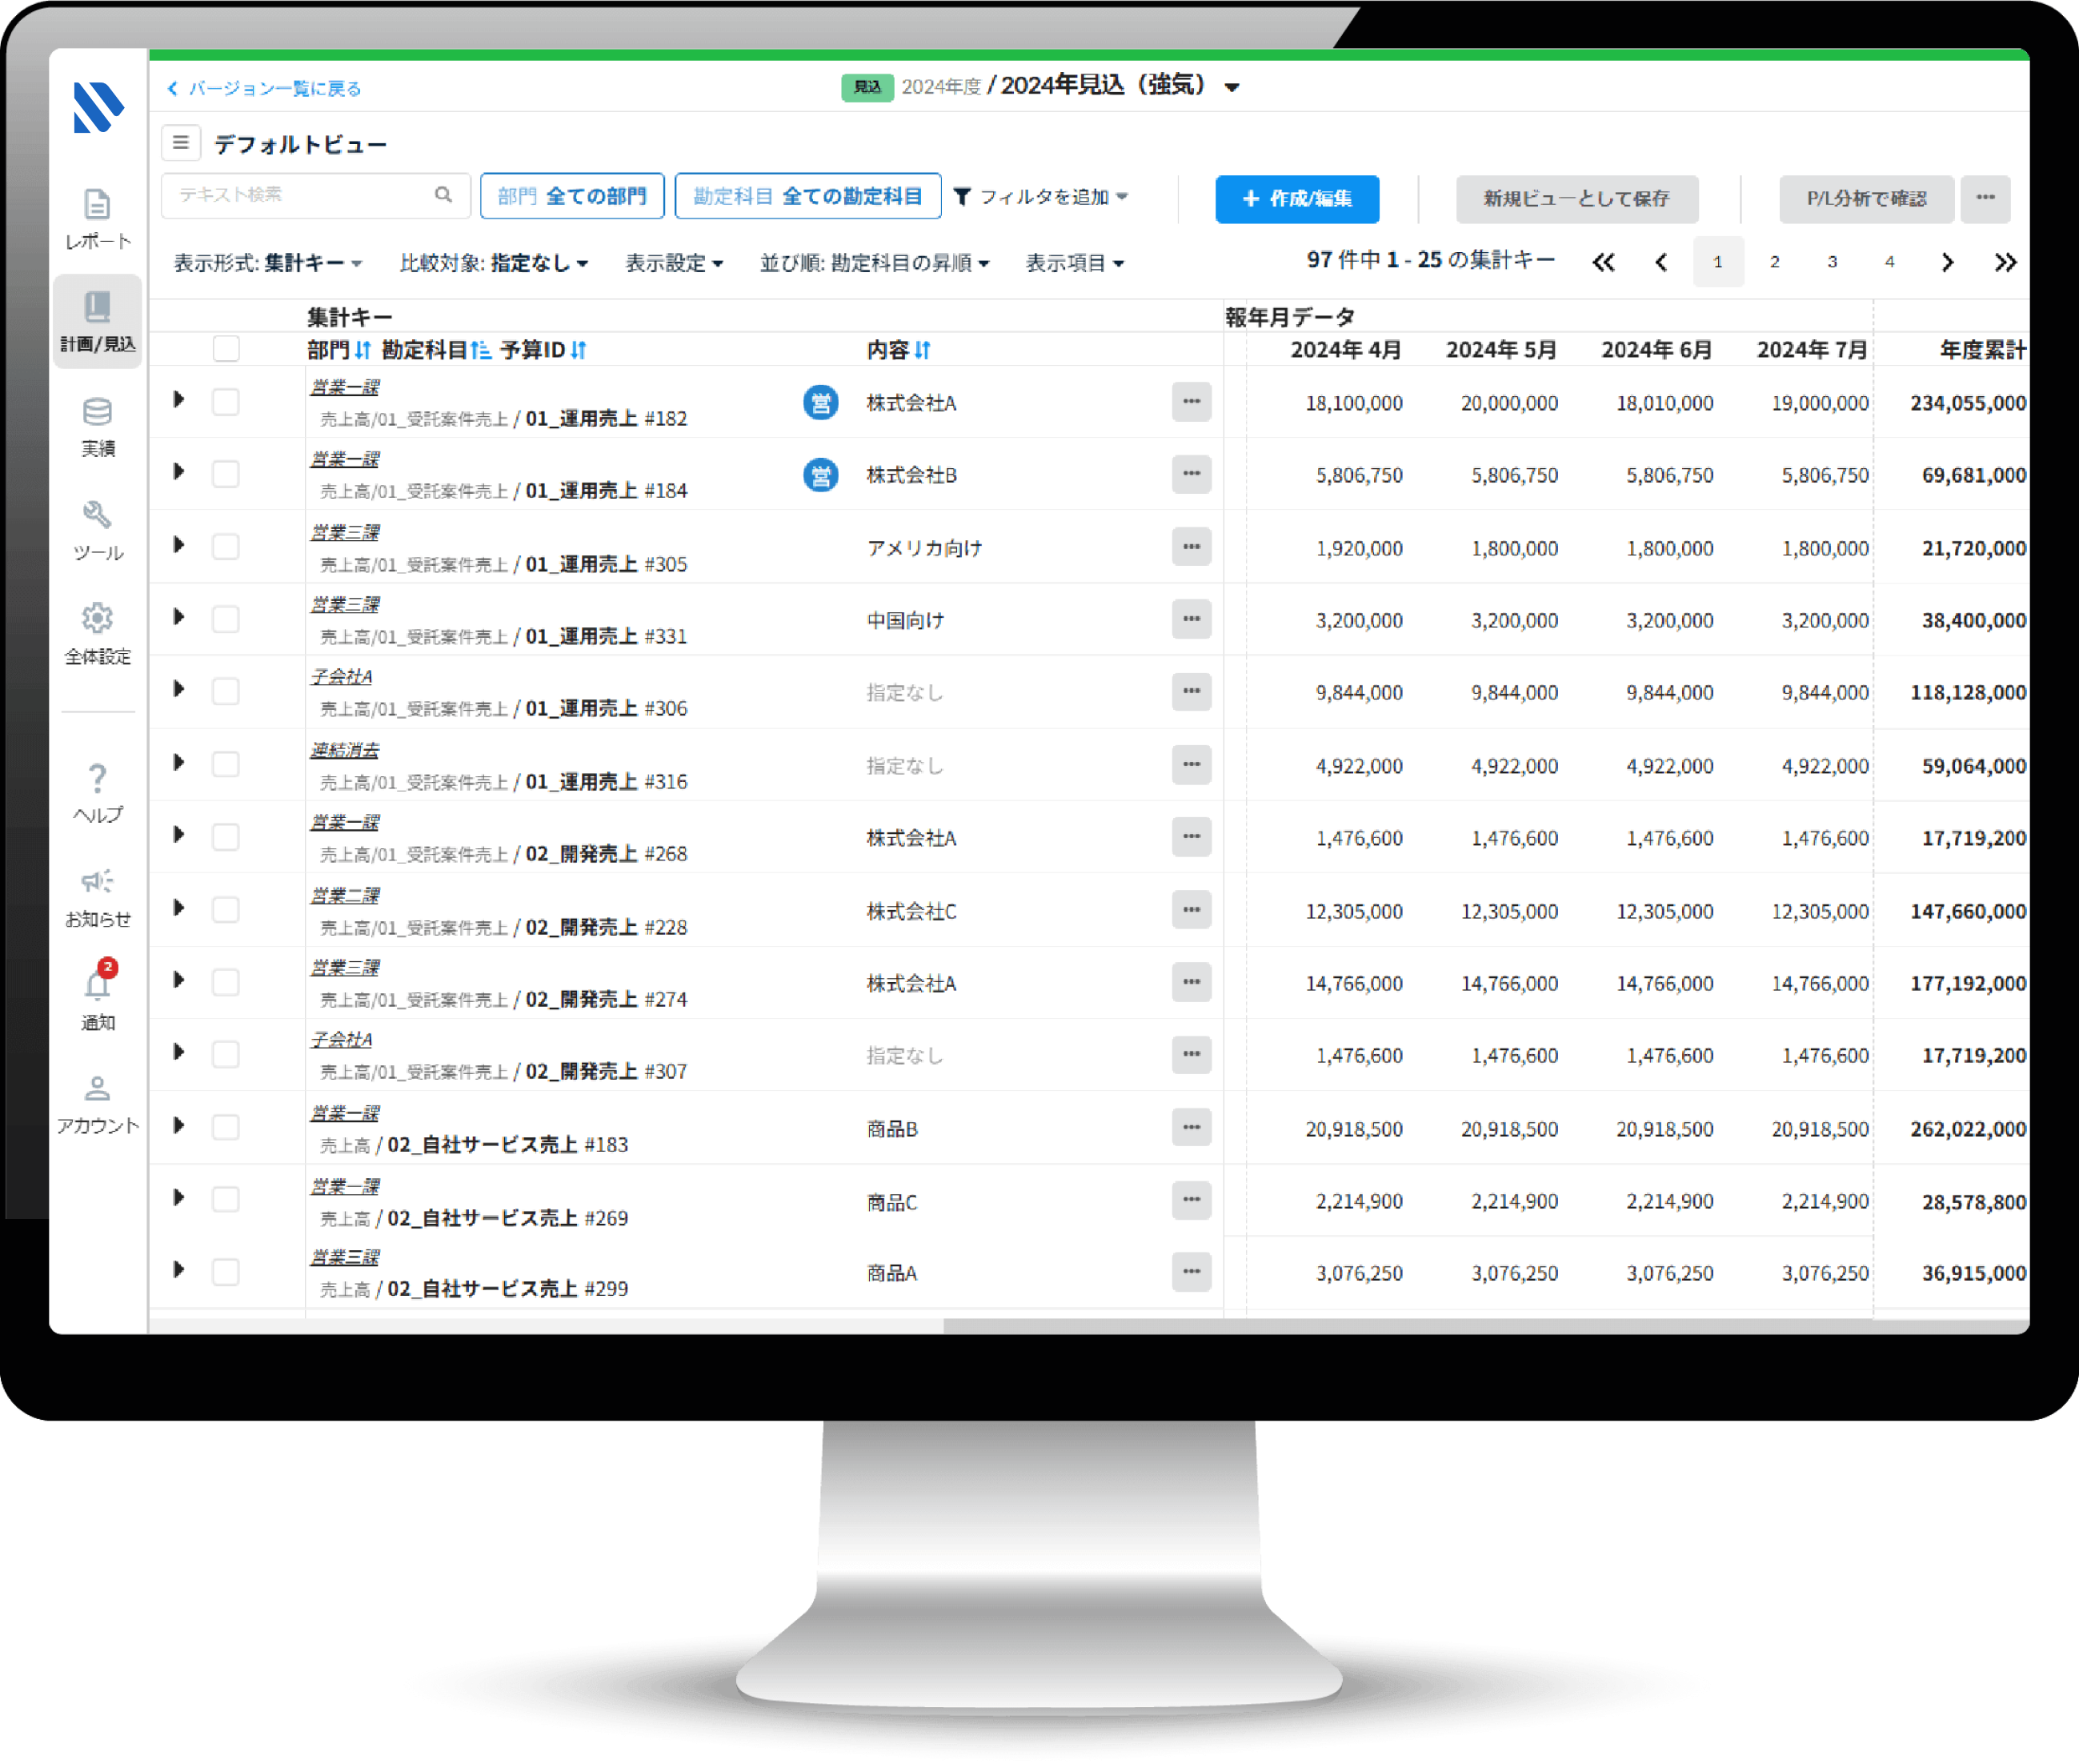Screen dimensions: 2079x1764
Task: Tick the header select-all checkbox
Action: 226,349
